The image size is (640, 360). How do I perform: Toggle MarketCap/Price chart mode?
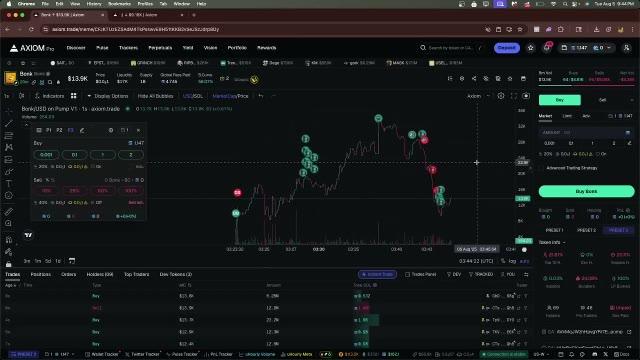230,96
